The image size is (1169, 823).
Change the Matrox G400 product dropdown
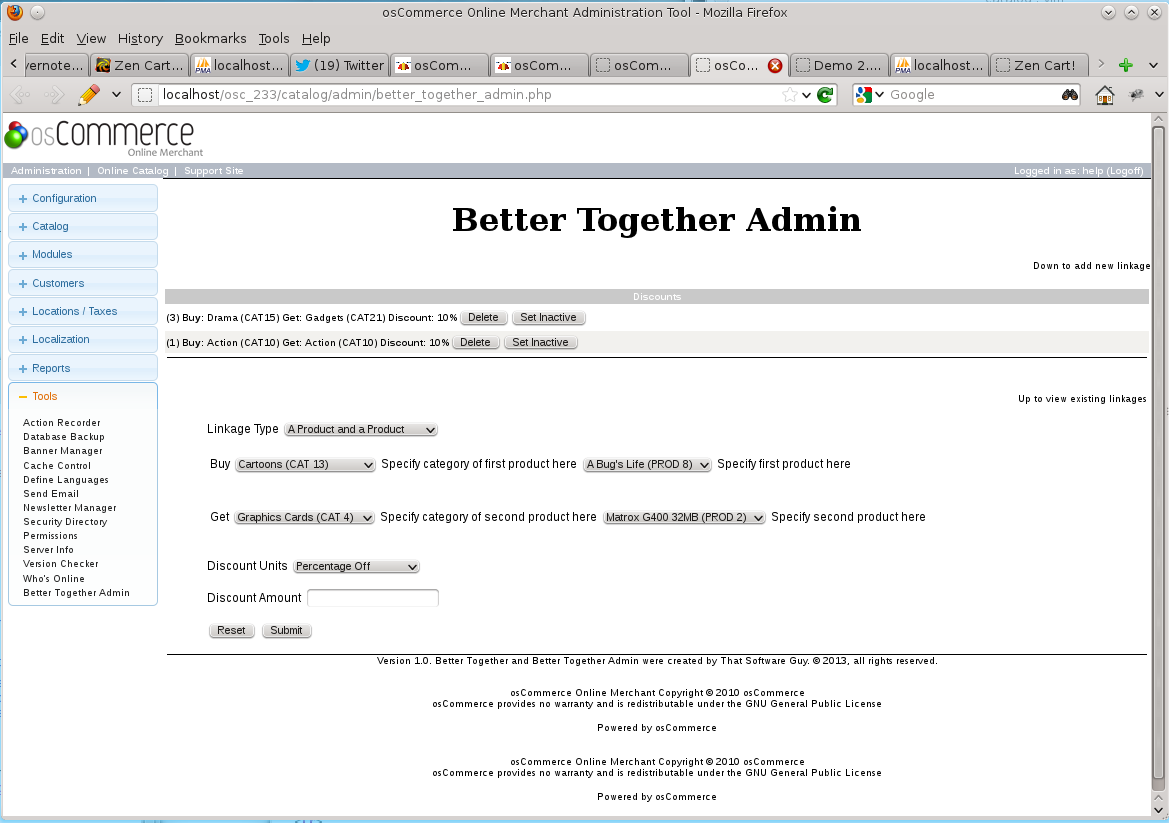[683, 517]
